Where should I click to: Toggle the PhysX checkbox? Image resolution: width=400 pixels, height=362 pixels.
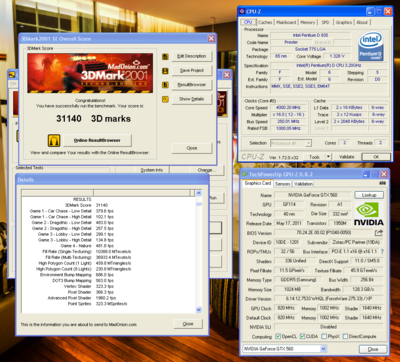coord(324,336)
